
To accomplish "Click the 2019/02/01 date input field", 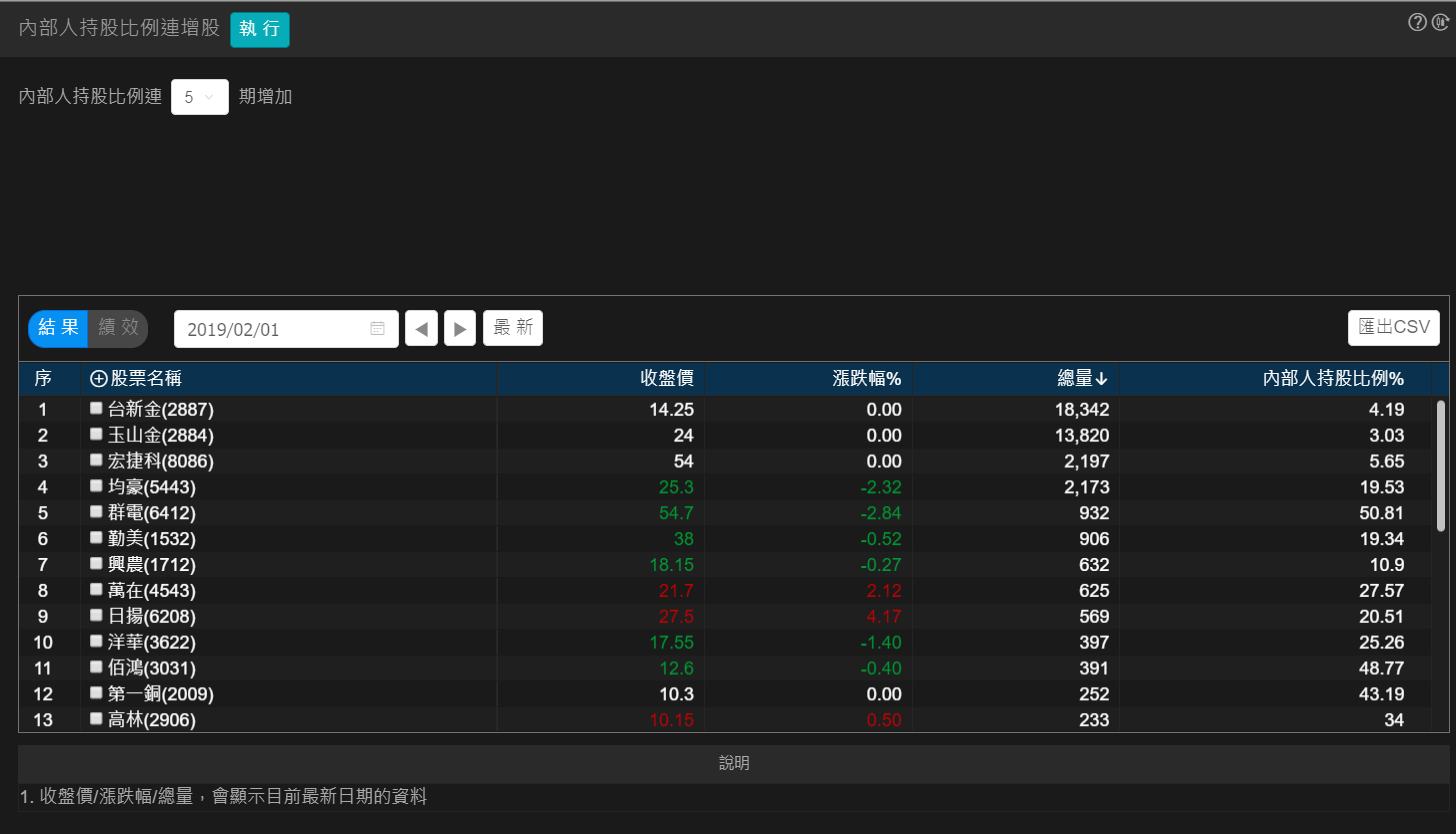I will click(x=270, y=329).
